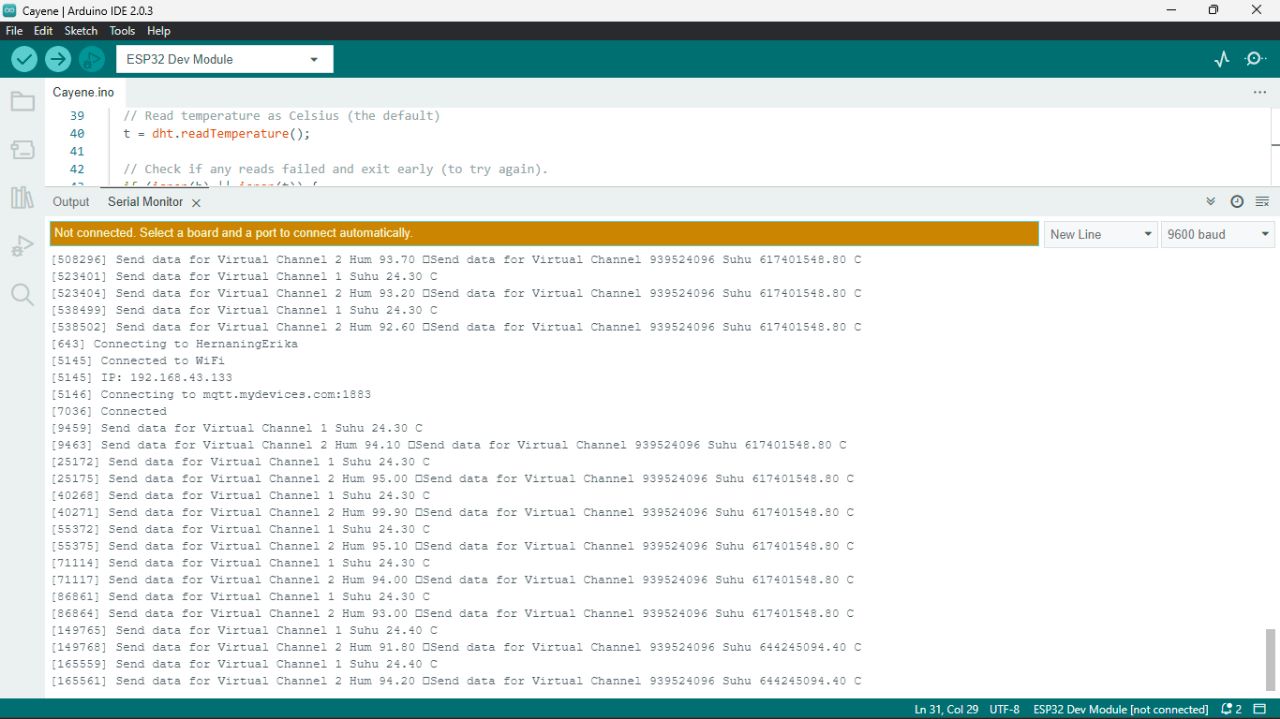Viewport: 1280px width, 719px height.
Task: Click the Connecting to mqtt.mydevices.com:1883 line
Action: pos(211,395)
